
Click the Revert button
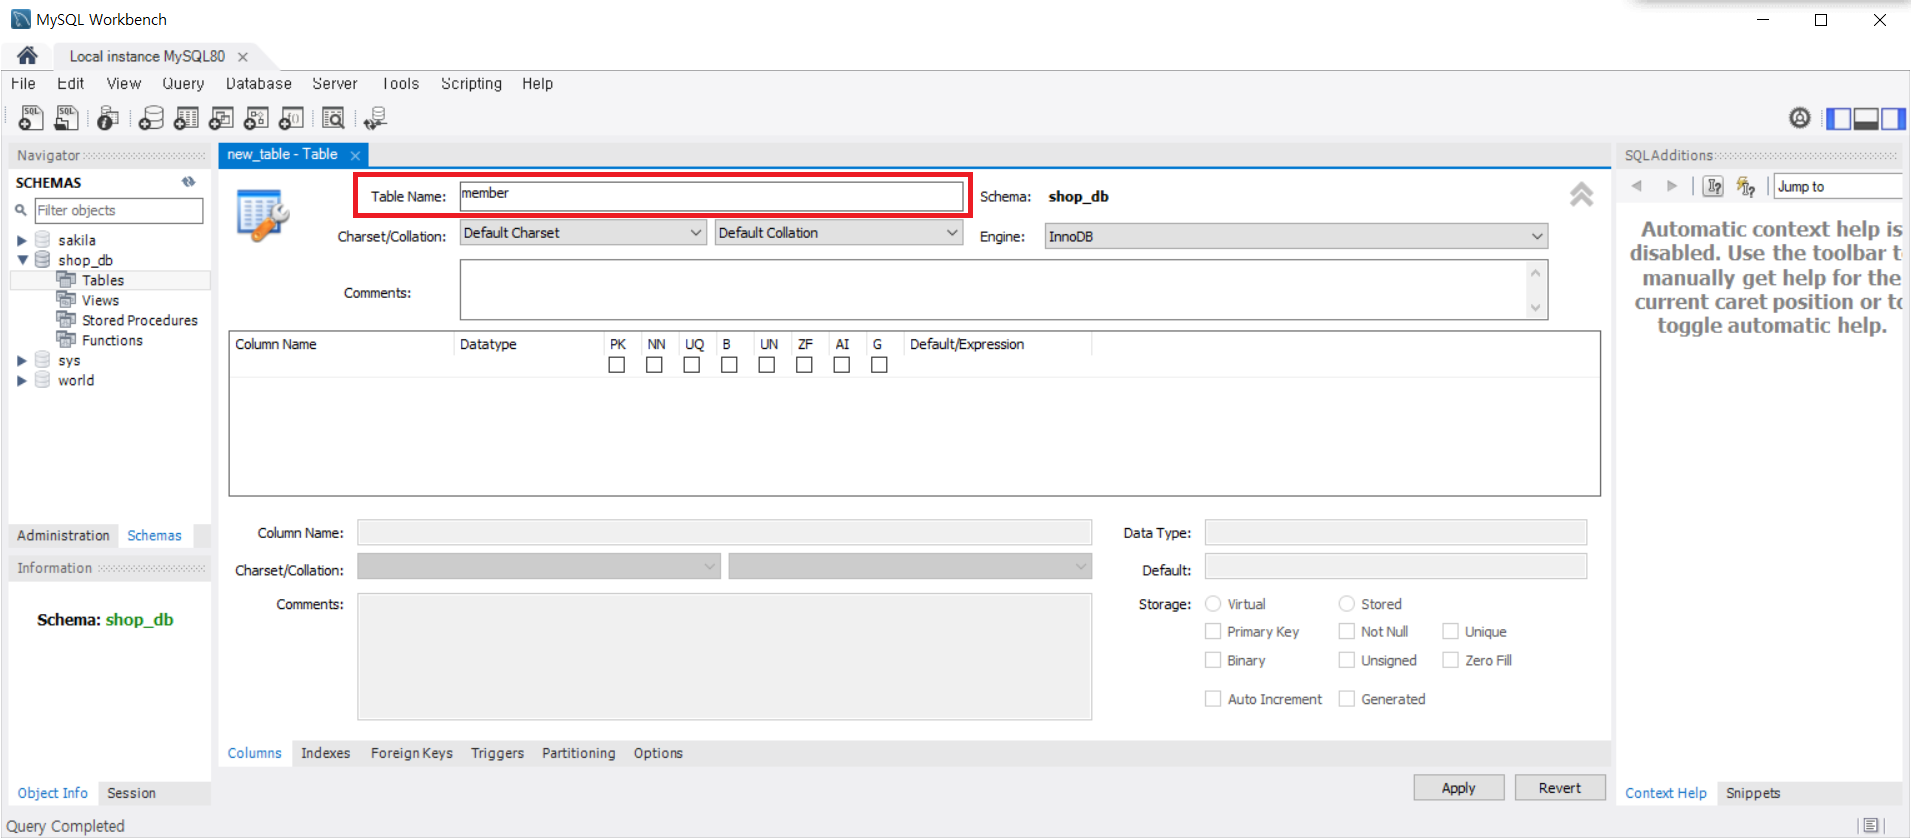click(x=1560, y=788)
